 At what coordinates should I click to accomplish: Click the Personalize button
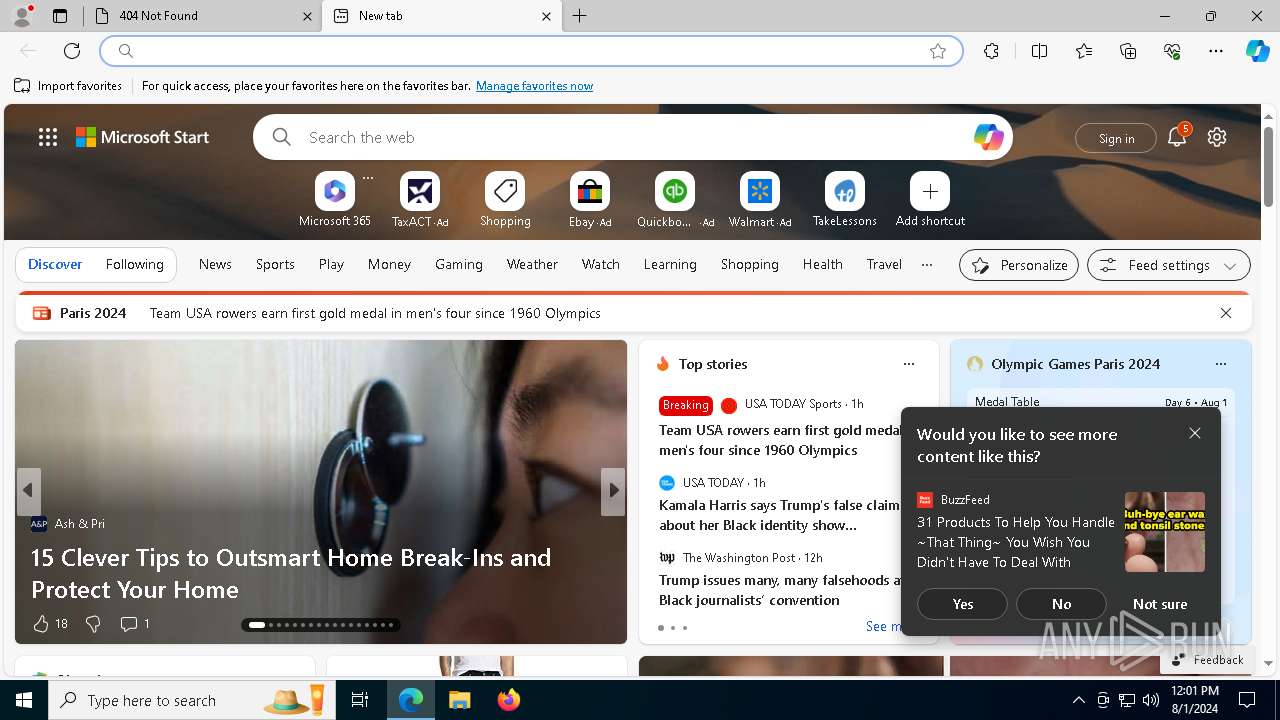(x=1019, y=265)
